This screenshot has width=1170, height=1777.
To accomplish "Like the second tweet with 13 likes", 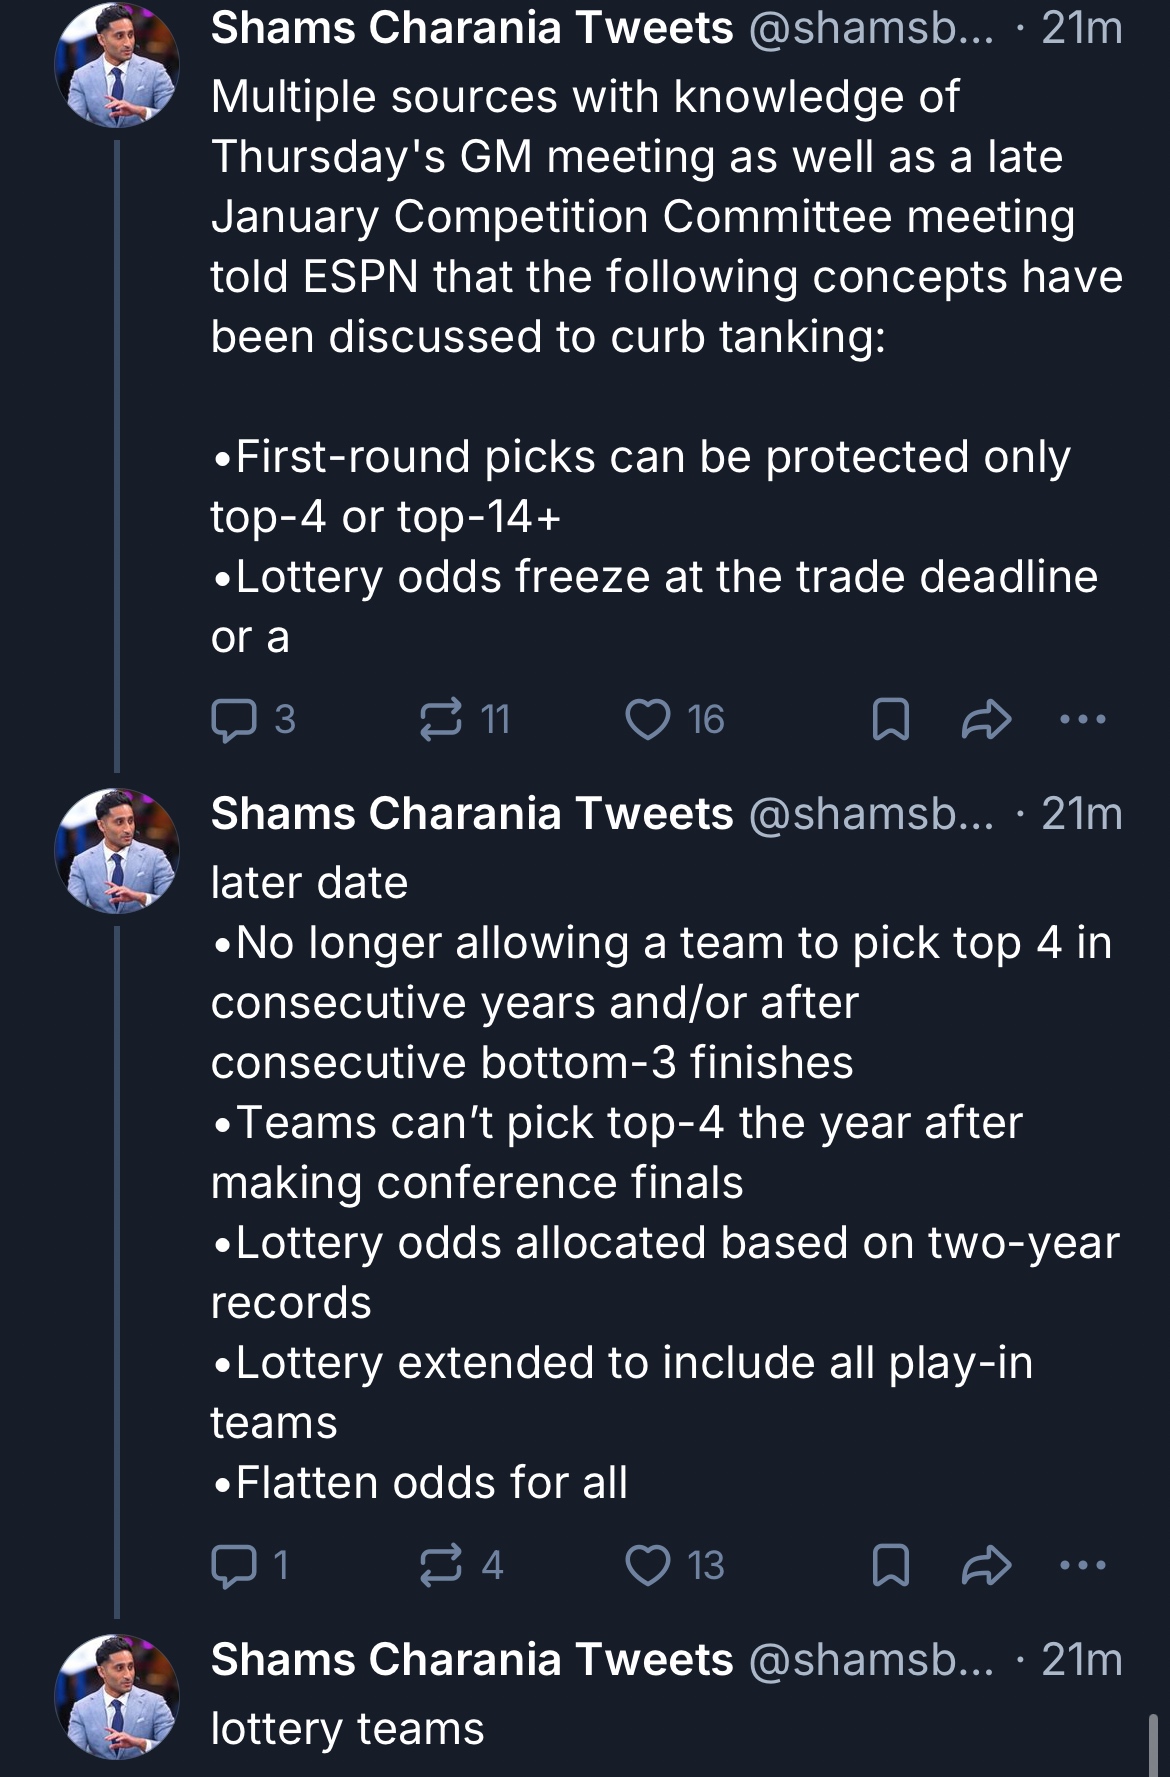I will tap(648, 1565).
